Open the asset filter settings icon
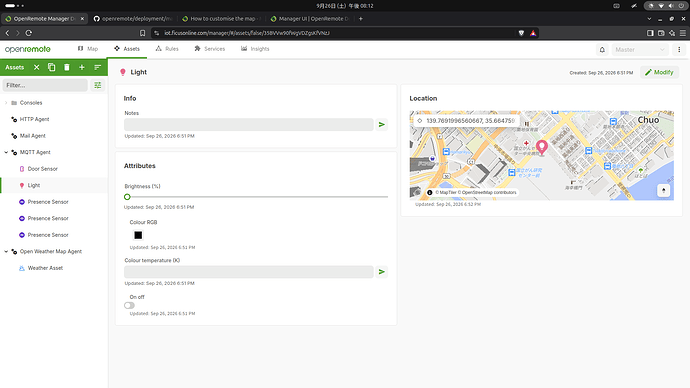 pyautogui.click(x=98, y=85)
